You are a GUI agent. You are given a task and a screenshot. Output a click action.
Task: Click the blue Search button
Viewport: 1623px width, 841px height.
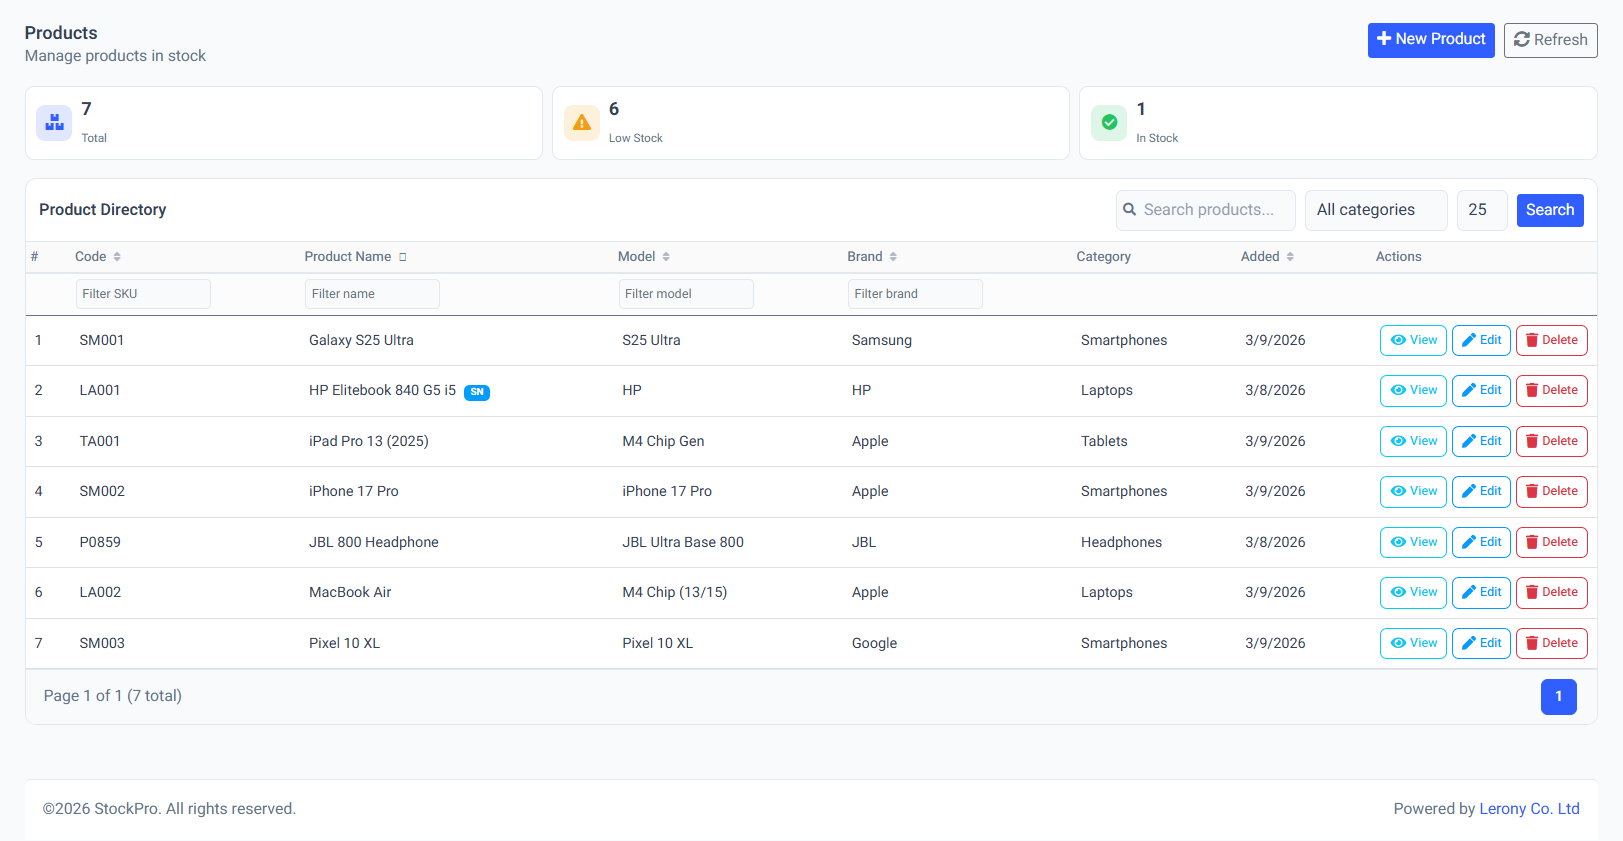pyautogui.click(x=1550, y=210)
